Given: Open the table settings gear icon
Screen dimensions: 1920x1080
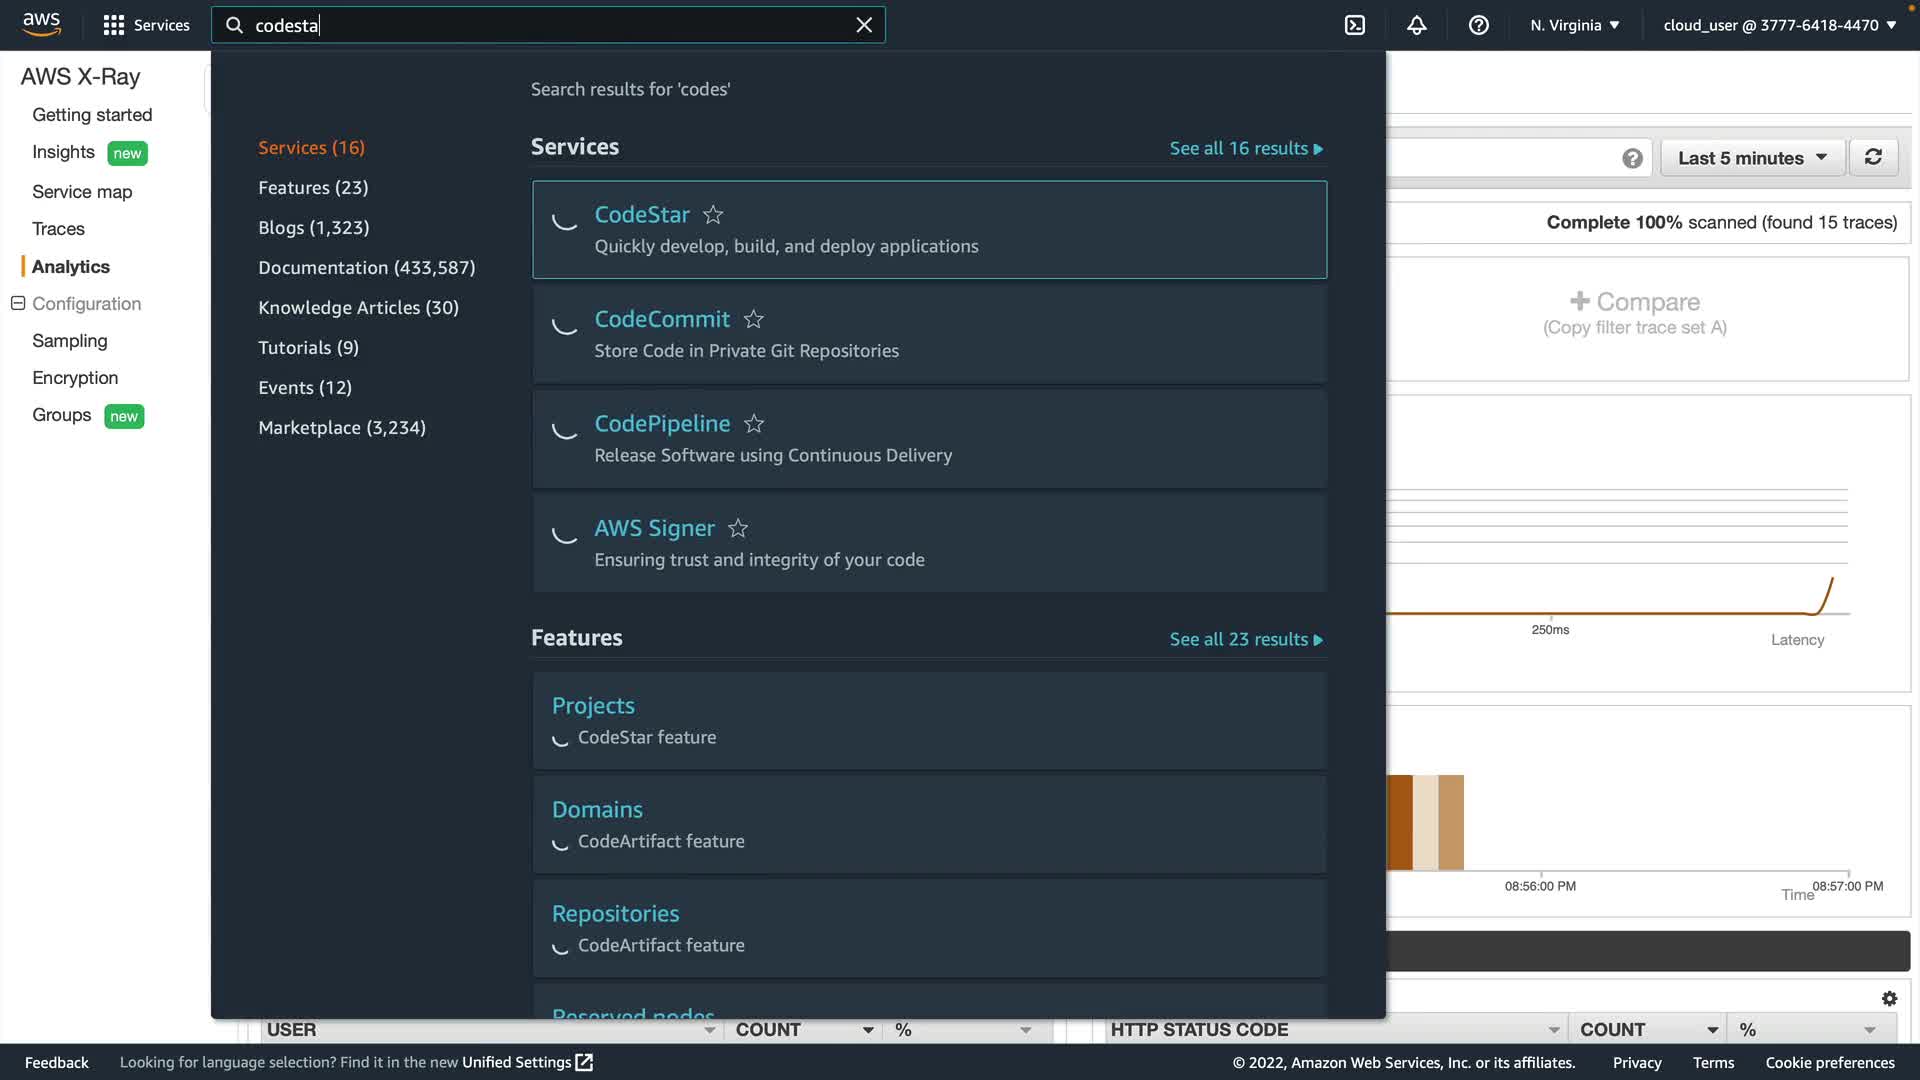Looking at the screenshot, I should click(1889, 998).
